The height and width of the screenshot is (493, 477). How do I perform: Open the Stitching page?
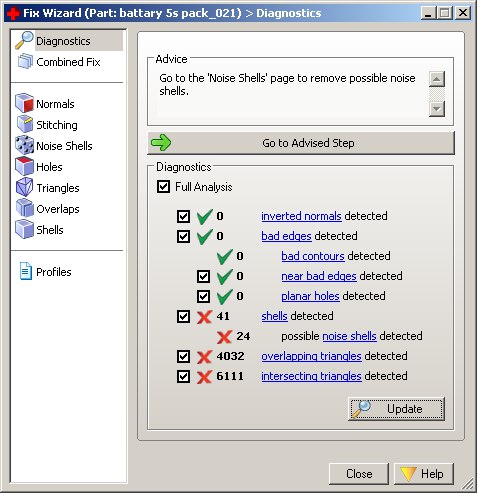57,125
